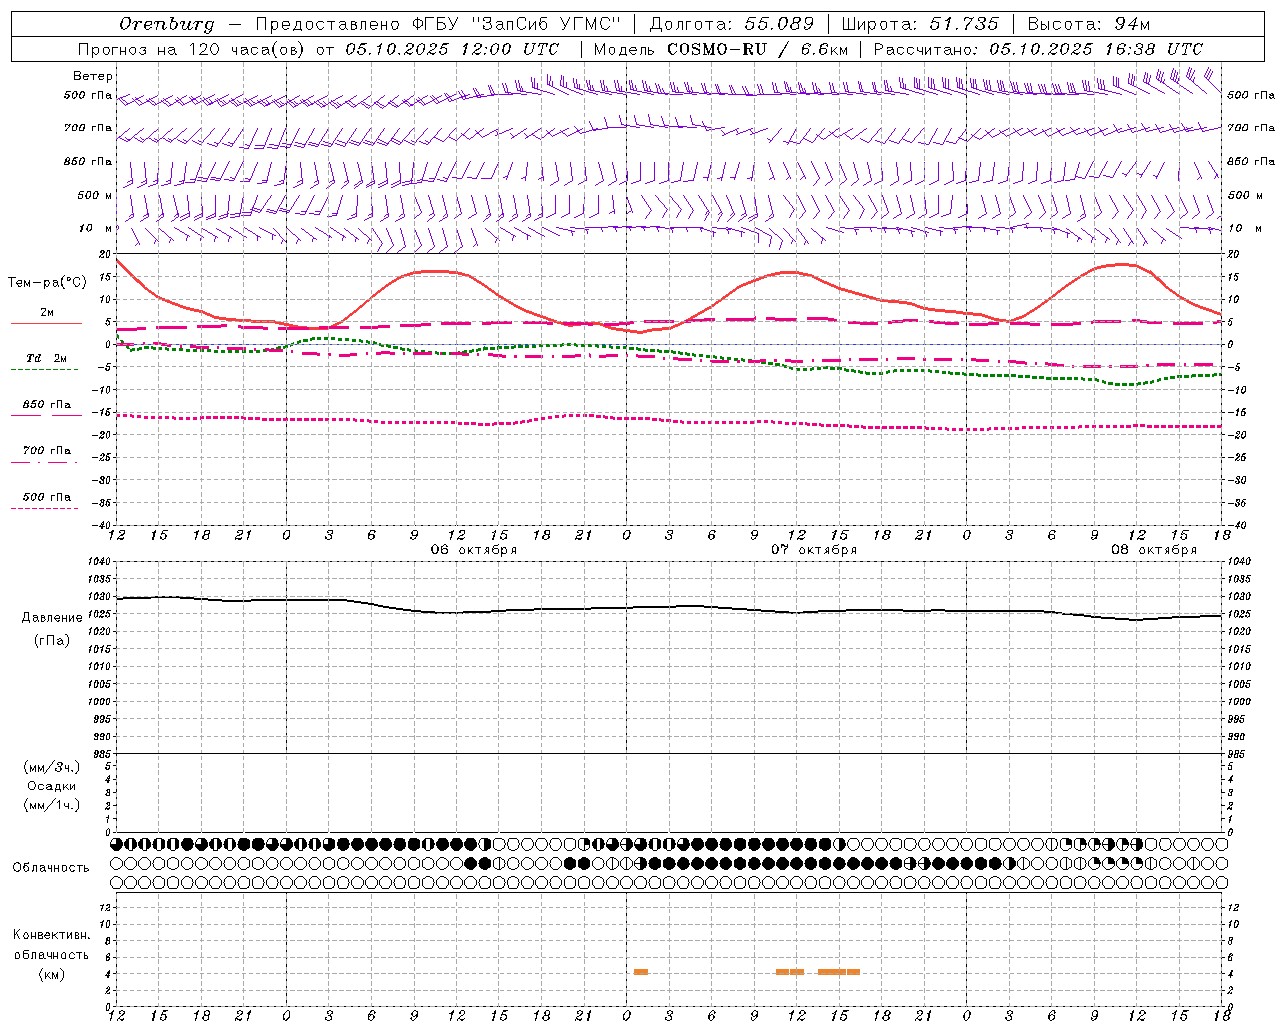1280x1024 pixels.
Task: Click 'Прогноз на 120 часа(ов)' forecast header
Action: coord(192,49)
